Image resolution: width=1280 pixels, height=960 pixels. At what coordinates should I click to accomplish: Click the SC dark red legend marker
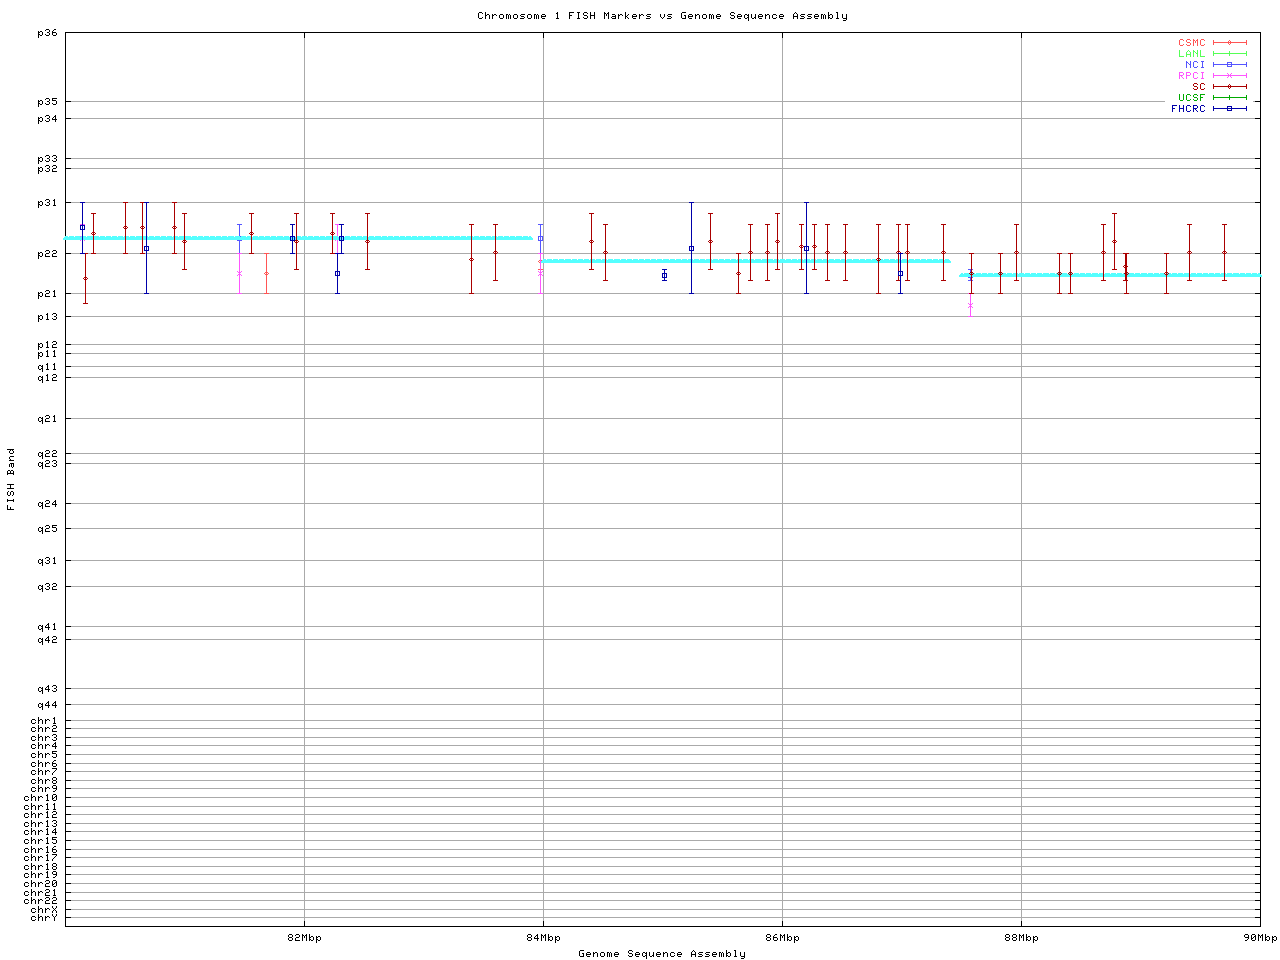pyautogui.click(x=1229, y=87)
